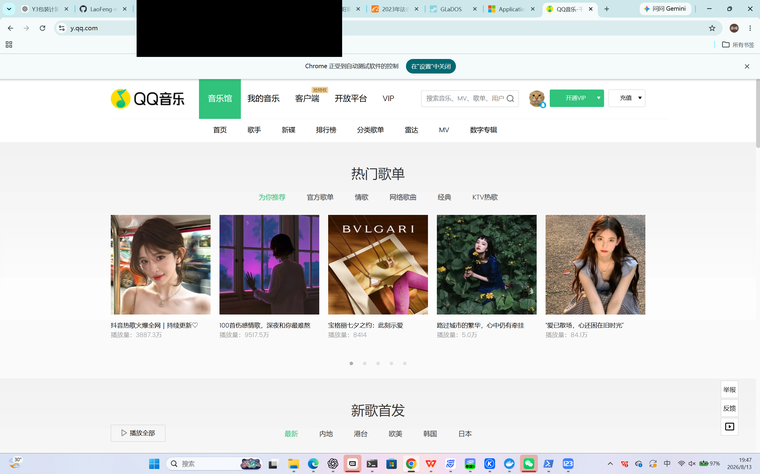Open 开放平台 in the top nav
Viewport: 760px width, 474px height.
point(350,98)
